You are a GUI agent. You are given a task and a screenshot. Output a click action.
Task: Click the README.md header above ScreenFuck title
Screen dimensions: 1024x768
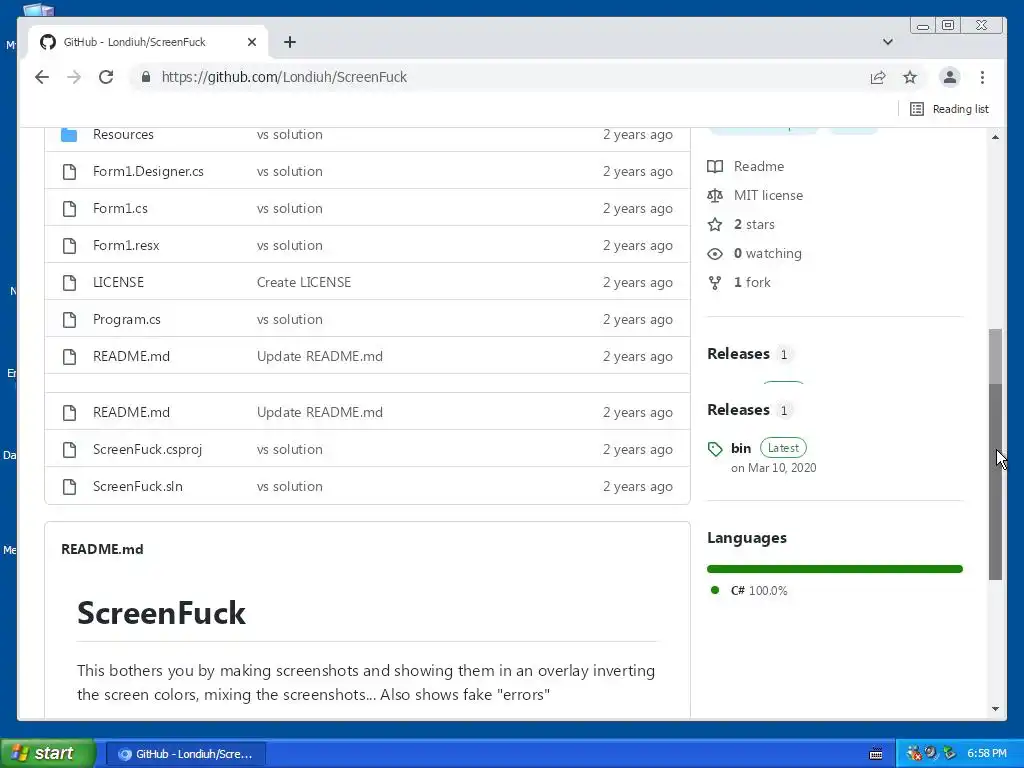coord(102,549)
